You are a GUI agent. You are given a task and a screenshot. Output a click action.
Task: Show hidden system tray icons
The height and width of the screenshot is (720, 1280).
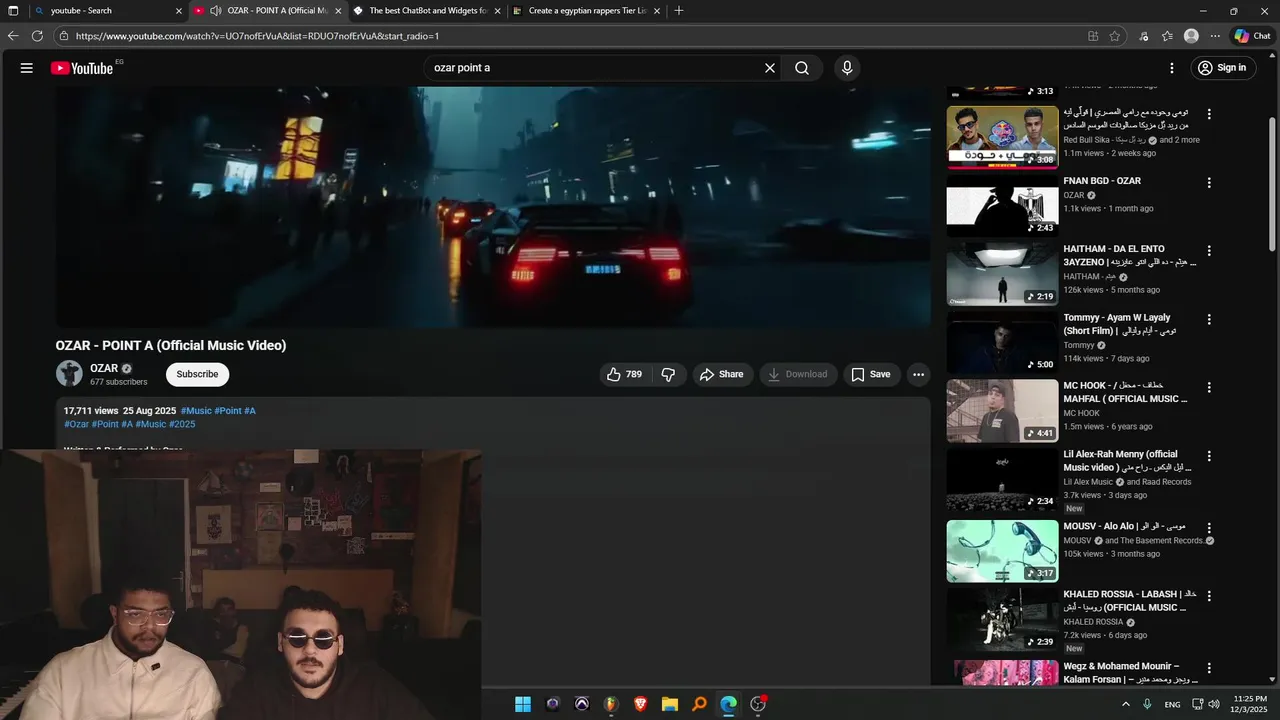click(1125, 704)
